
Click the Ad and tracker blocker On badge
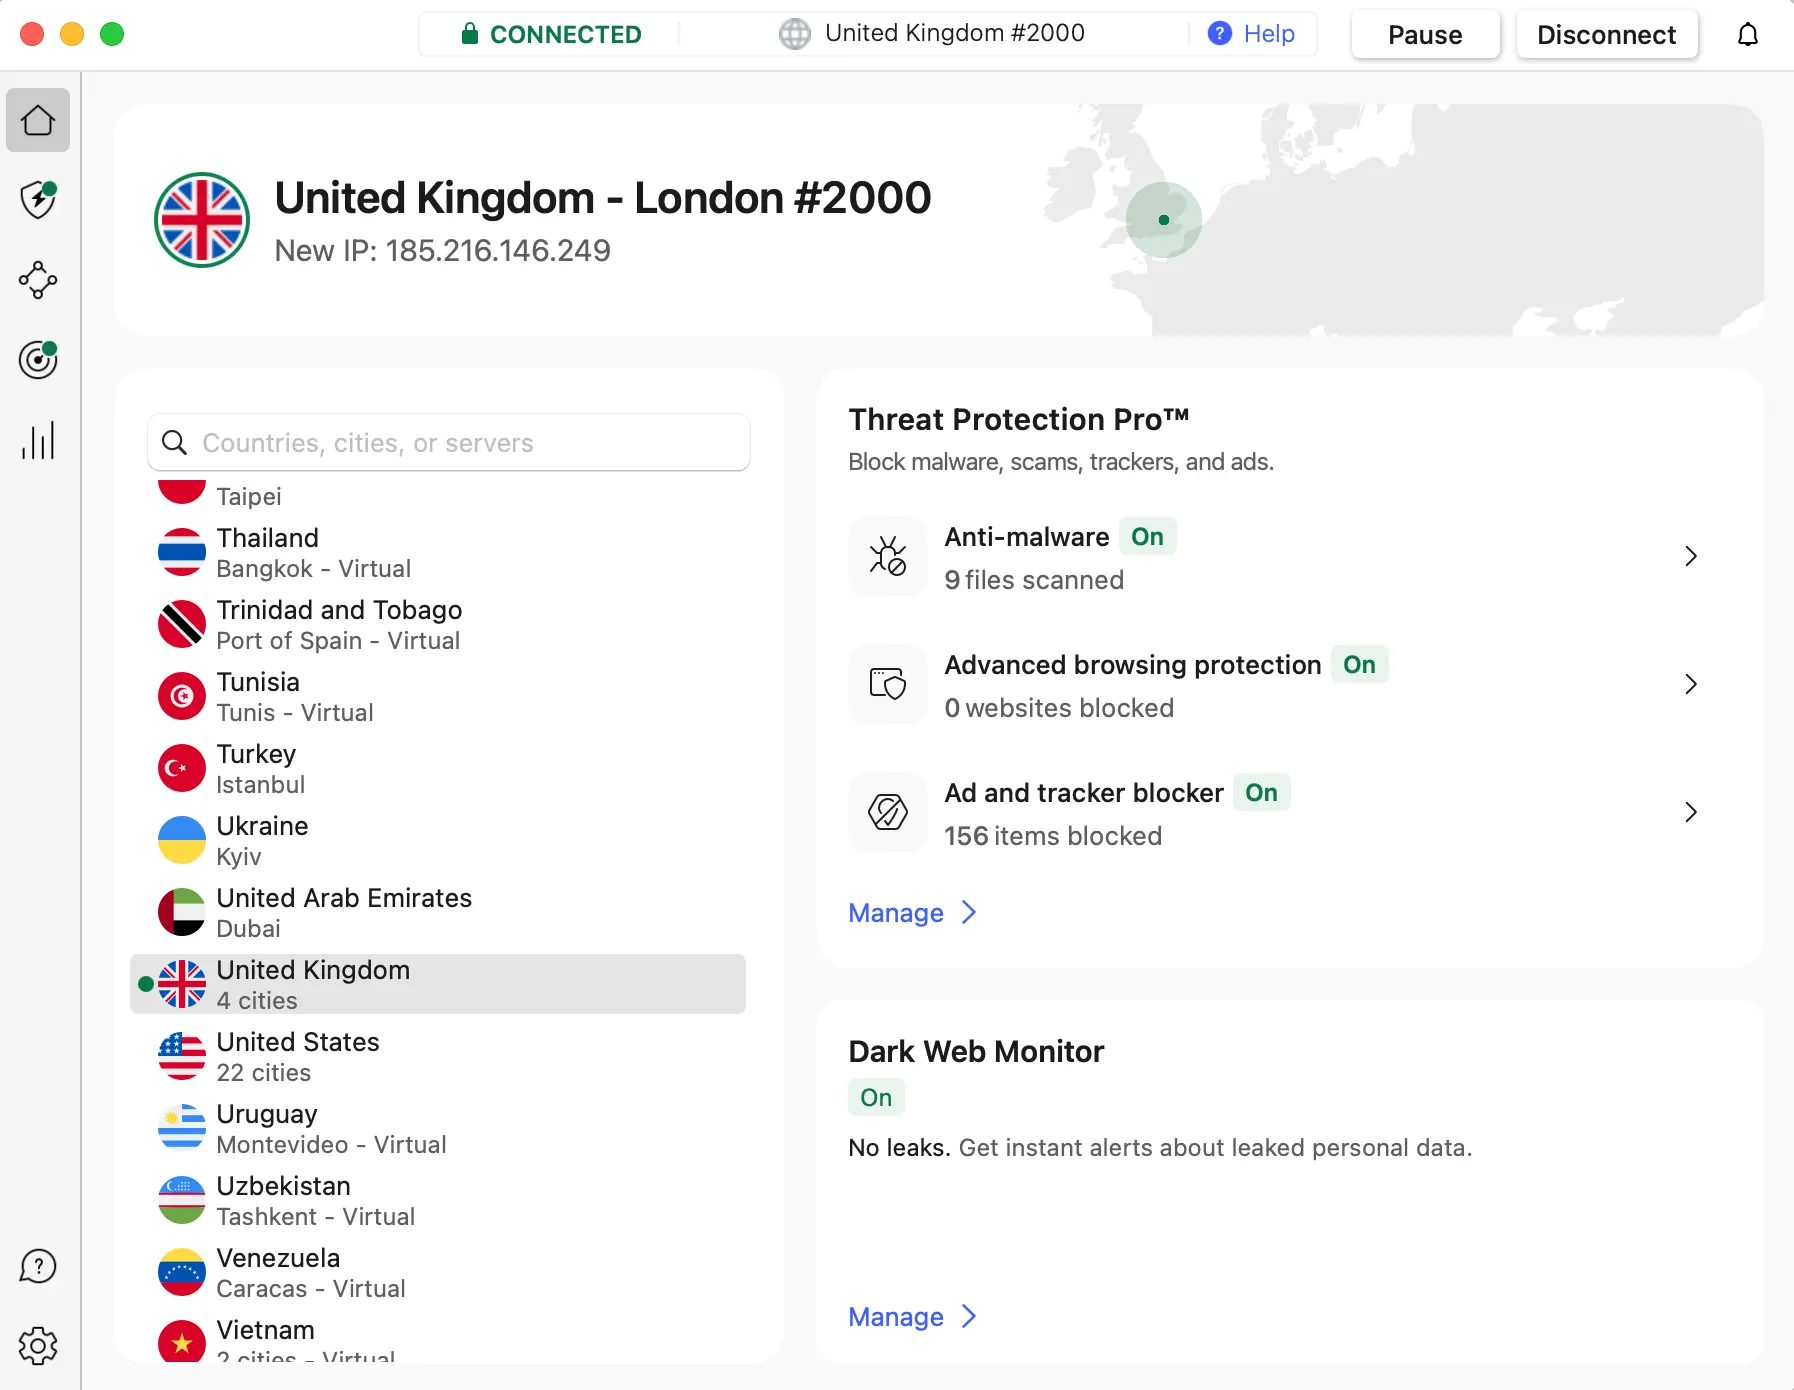(x=1261, y=793)
